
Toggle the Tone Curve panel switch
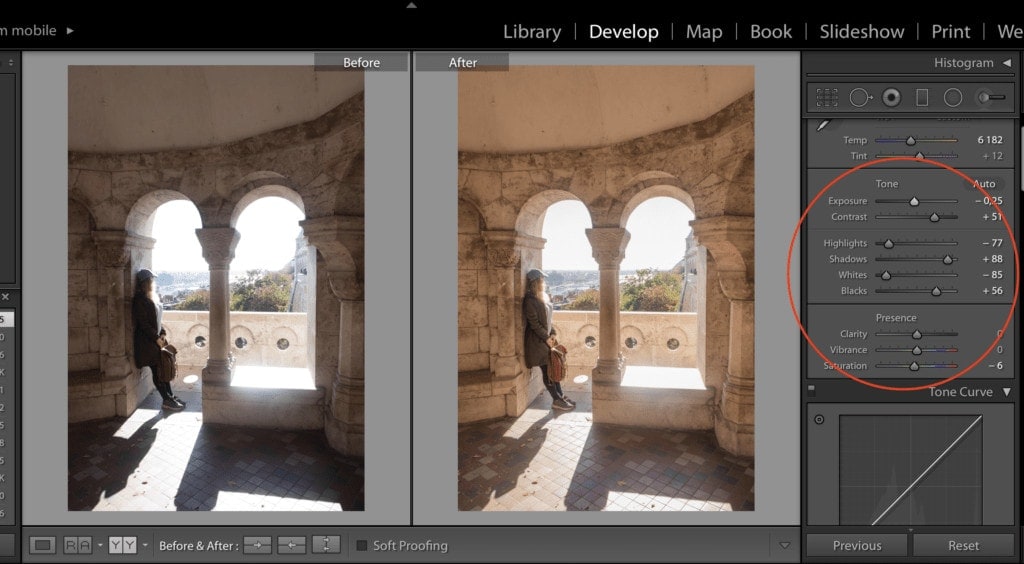[812, 391]
